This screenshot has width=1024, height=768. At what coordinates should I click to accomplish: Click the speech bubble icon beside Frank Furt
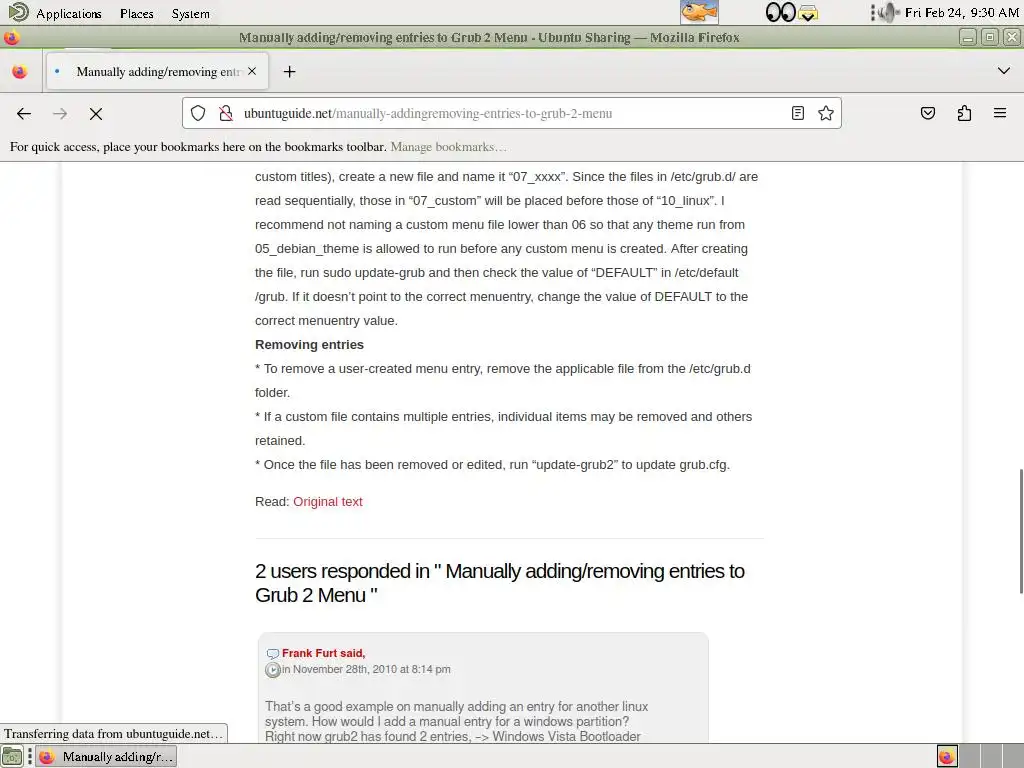click(x=273, y=654)
